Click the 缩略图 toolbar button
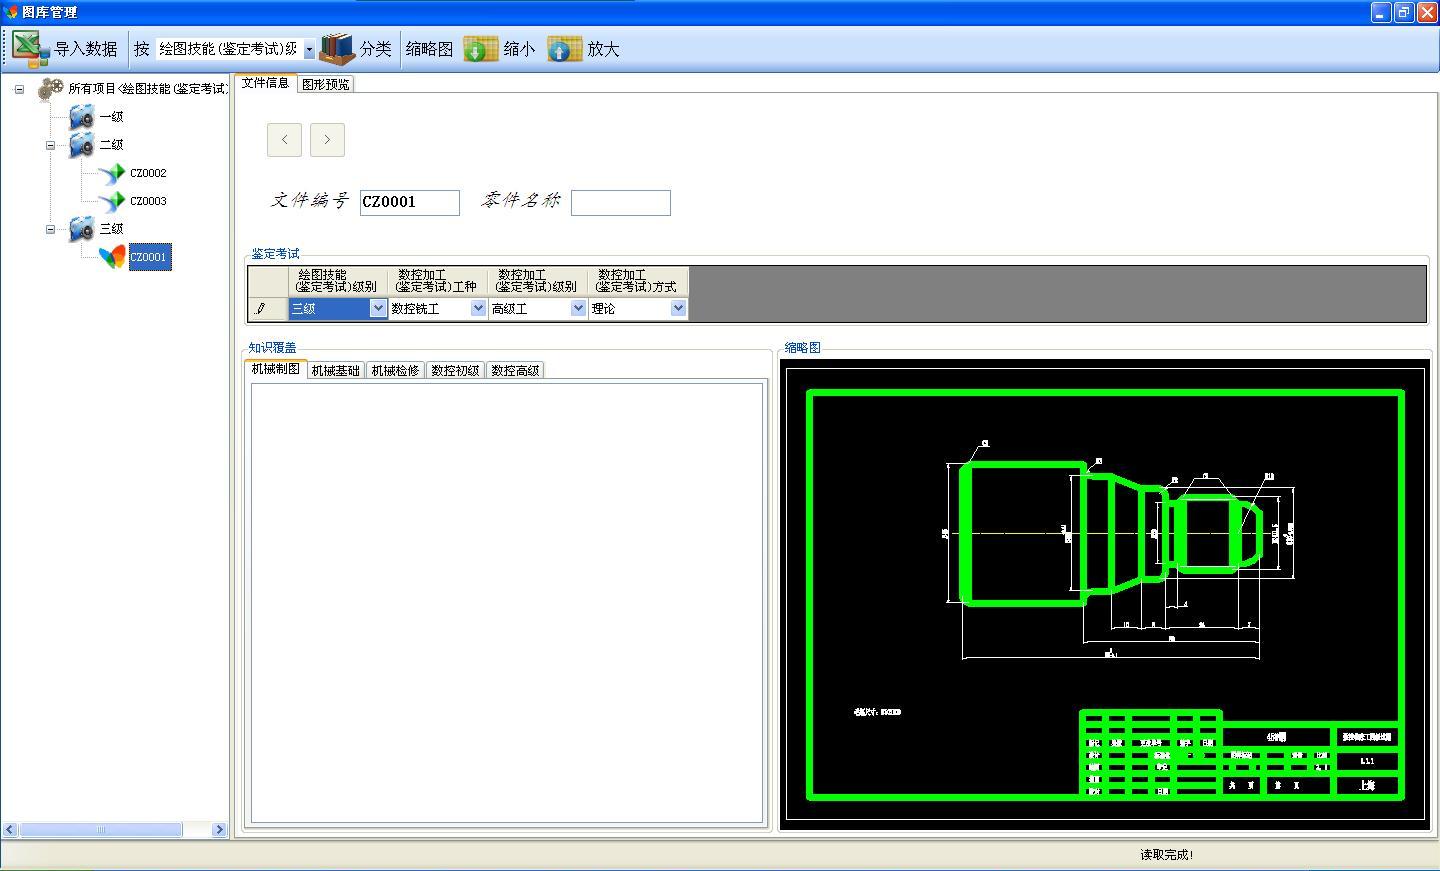The height and width of the screenshot is (871, 1440). pos(429,48)
